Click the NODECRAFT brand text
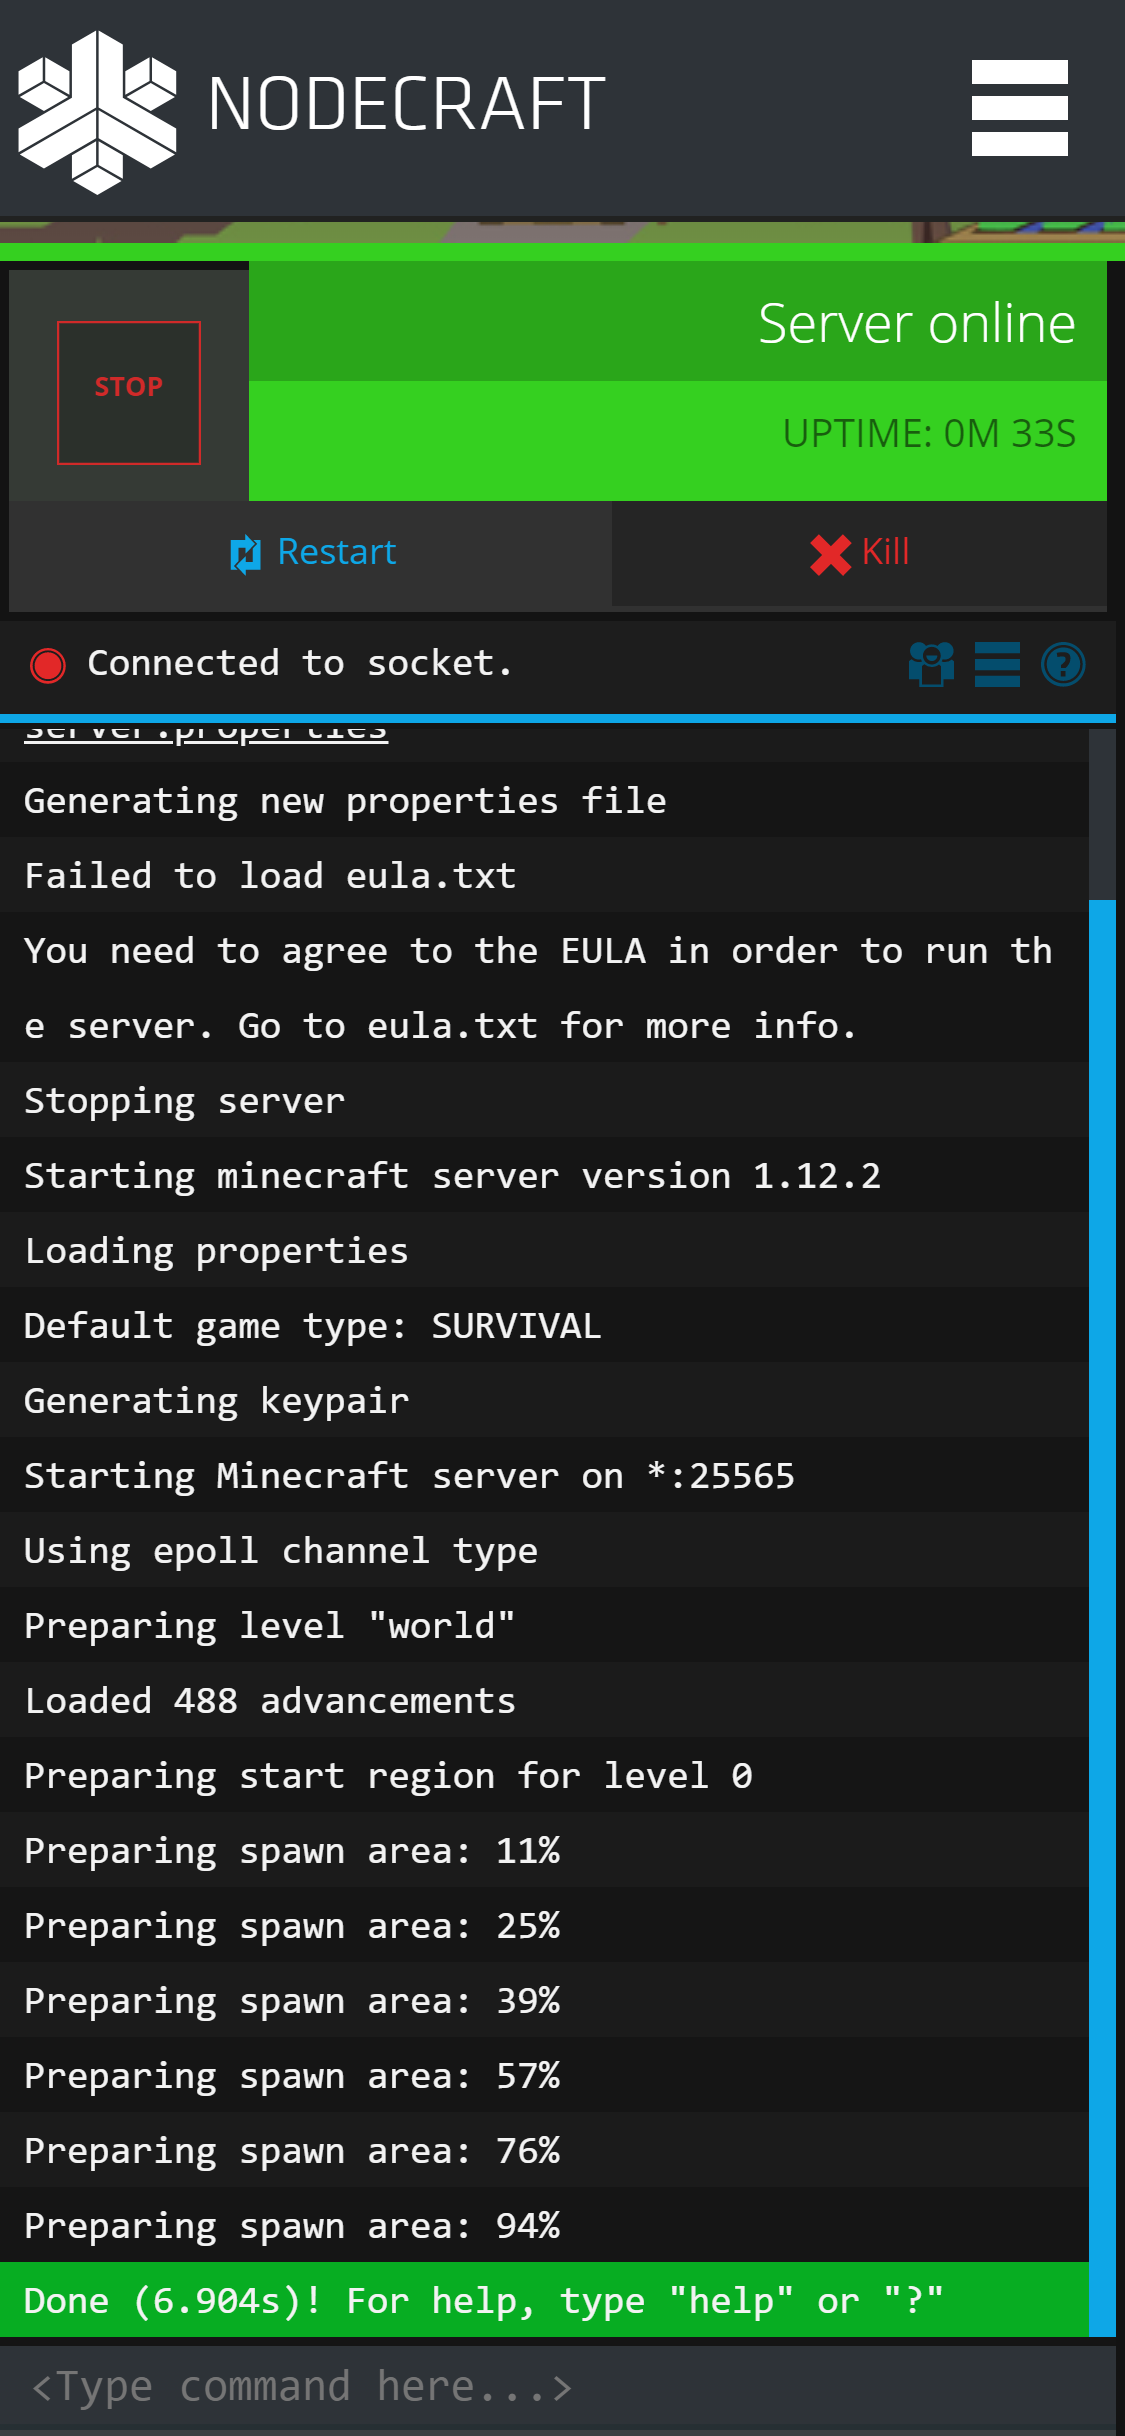 click(406, 104)
